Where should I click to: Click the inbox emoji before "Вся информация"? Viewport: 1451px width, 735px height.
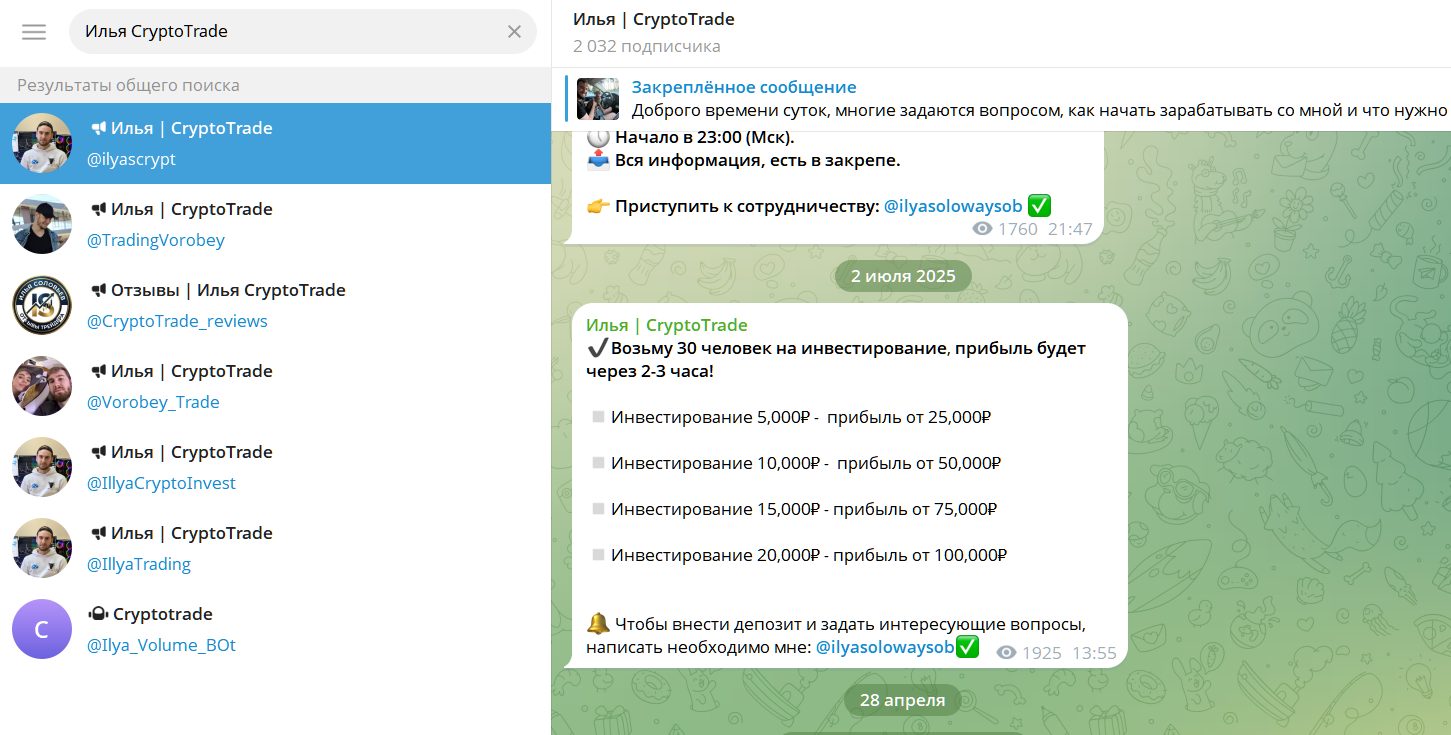pyautogui.click(x=598, y=160)
